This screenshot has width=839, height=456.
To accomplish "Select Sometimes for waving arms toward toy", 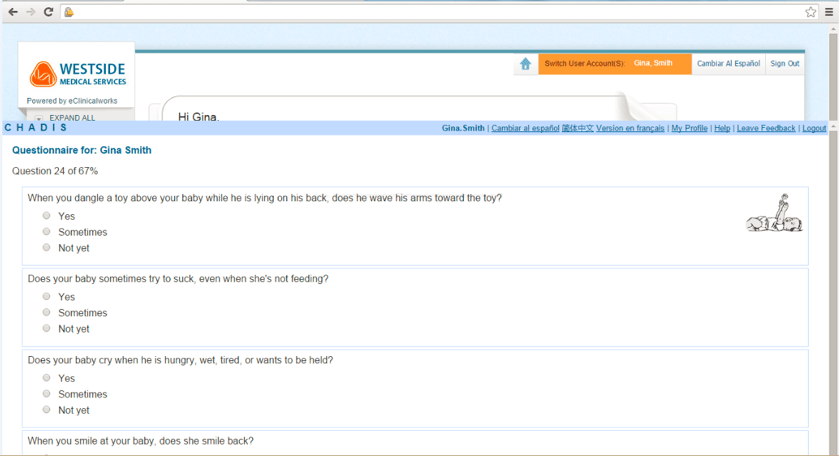I will (x=47, y=232).
